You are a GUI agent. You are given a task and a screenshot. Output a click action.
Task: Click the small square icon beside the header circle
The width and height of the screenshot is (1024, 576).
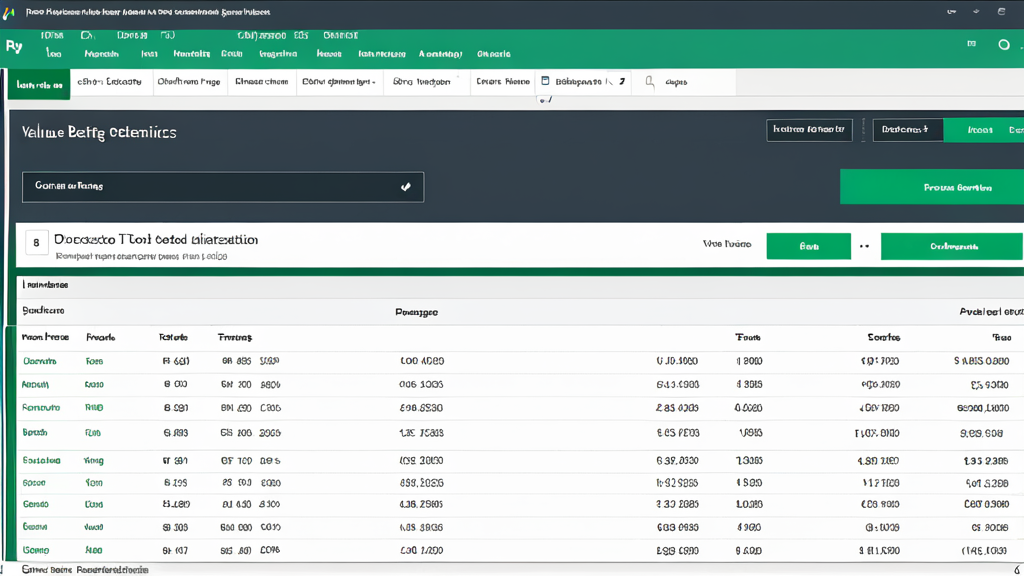pos(971,44)
